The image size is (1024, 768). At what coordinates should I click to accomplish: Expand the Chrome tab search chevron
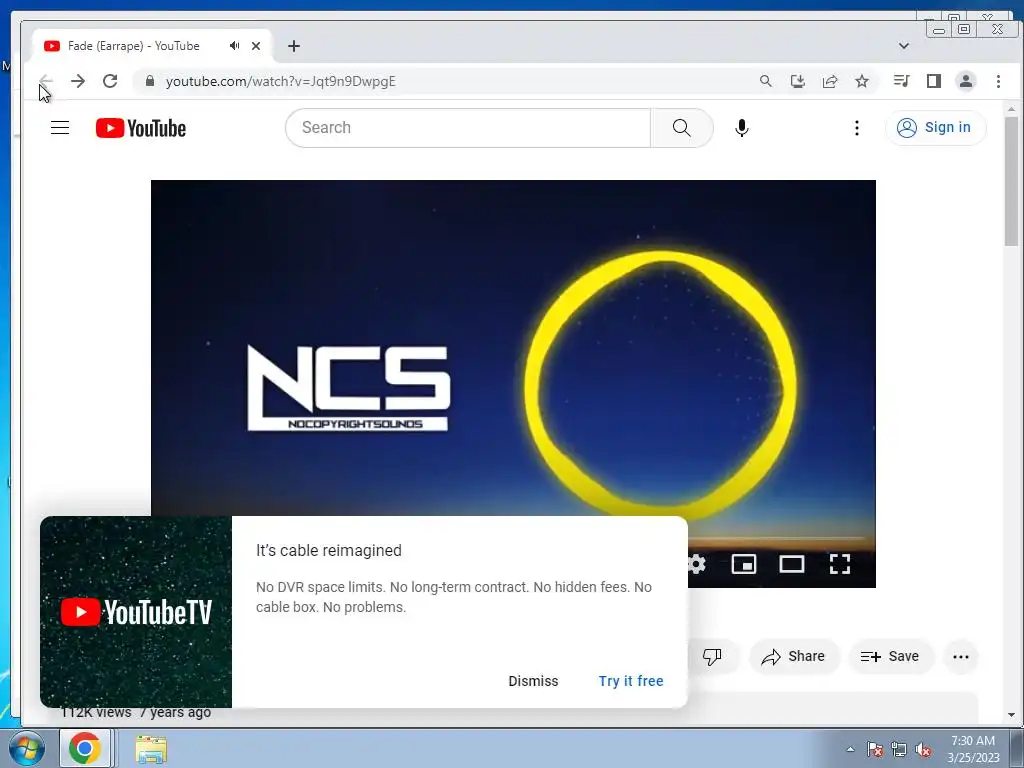click(904, 46)
